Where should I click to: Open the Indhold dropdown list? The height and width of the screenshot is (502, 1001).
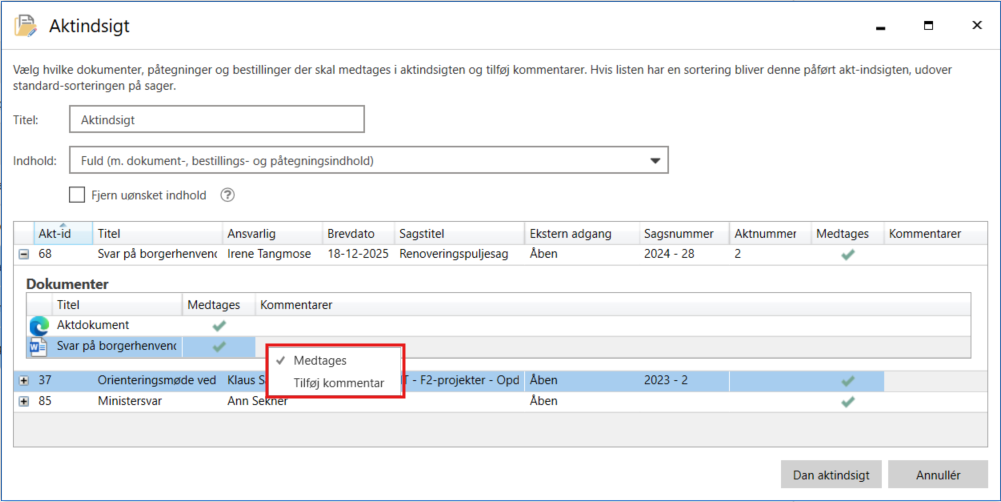point(655,160)
